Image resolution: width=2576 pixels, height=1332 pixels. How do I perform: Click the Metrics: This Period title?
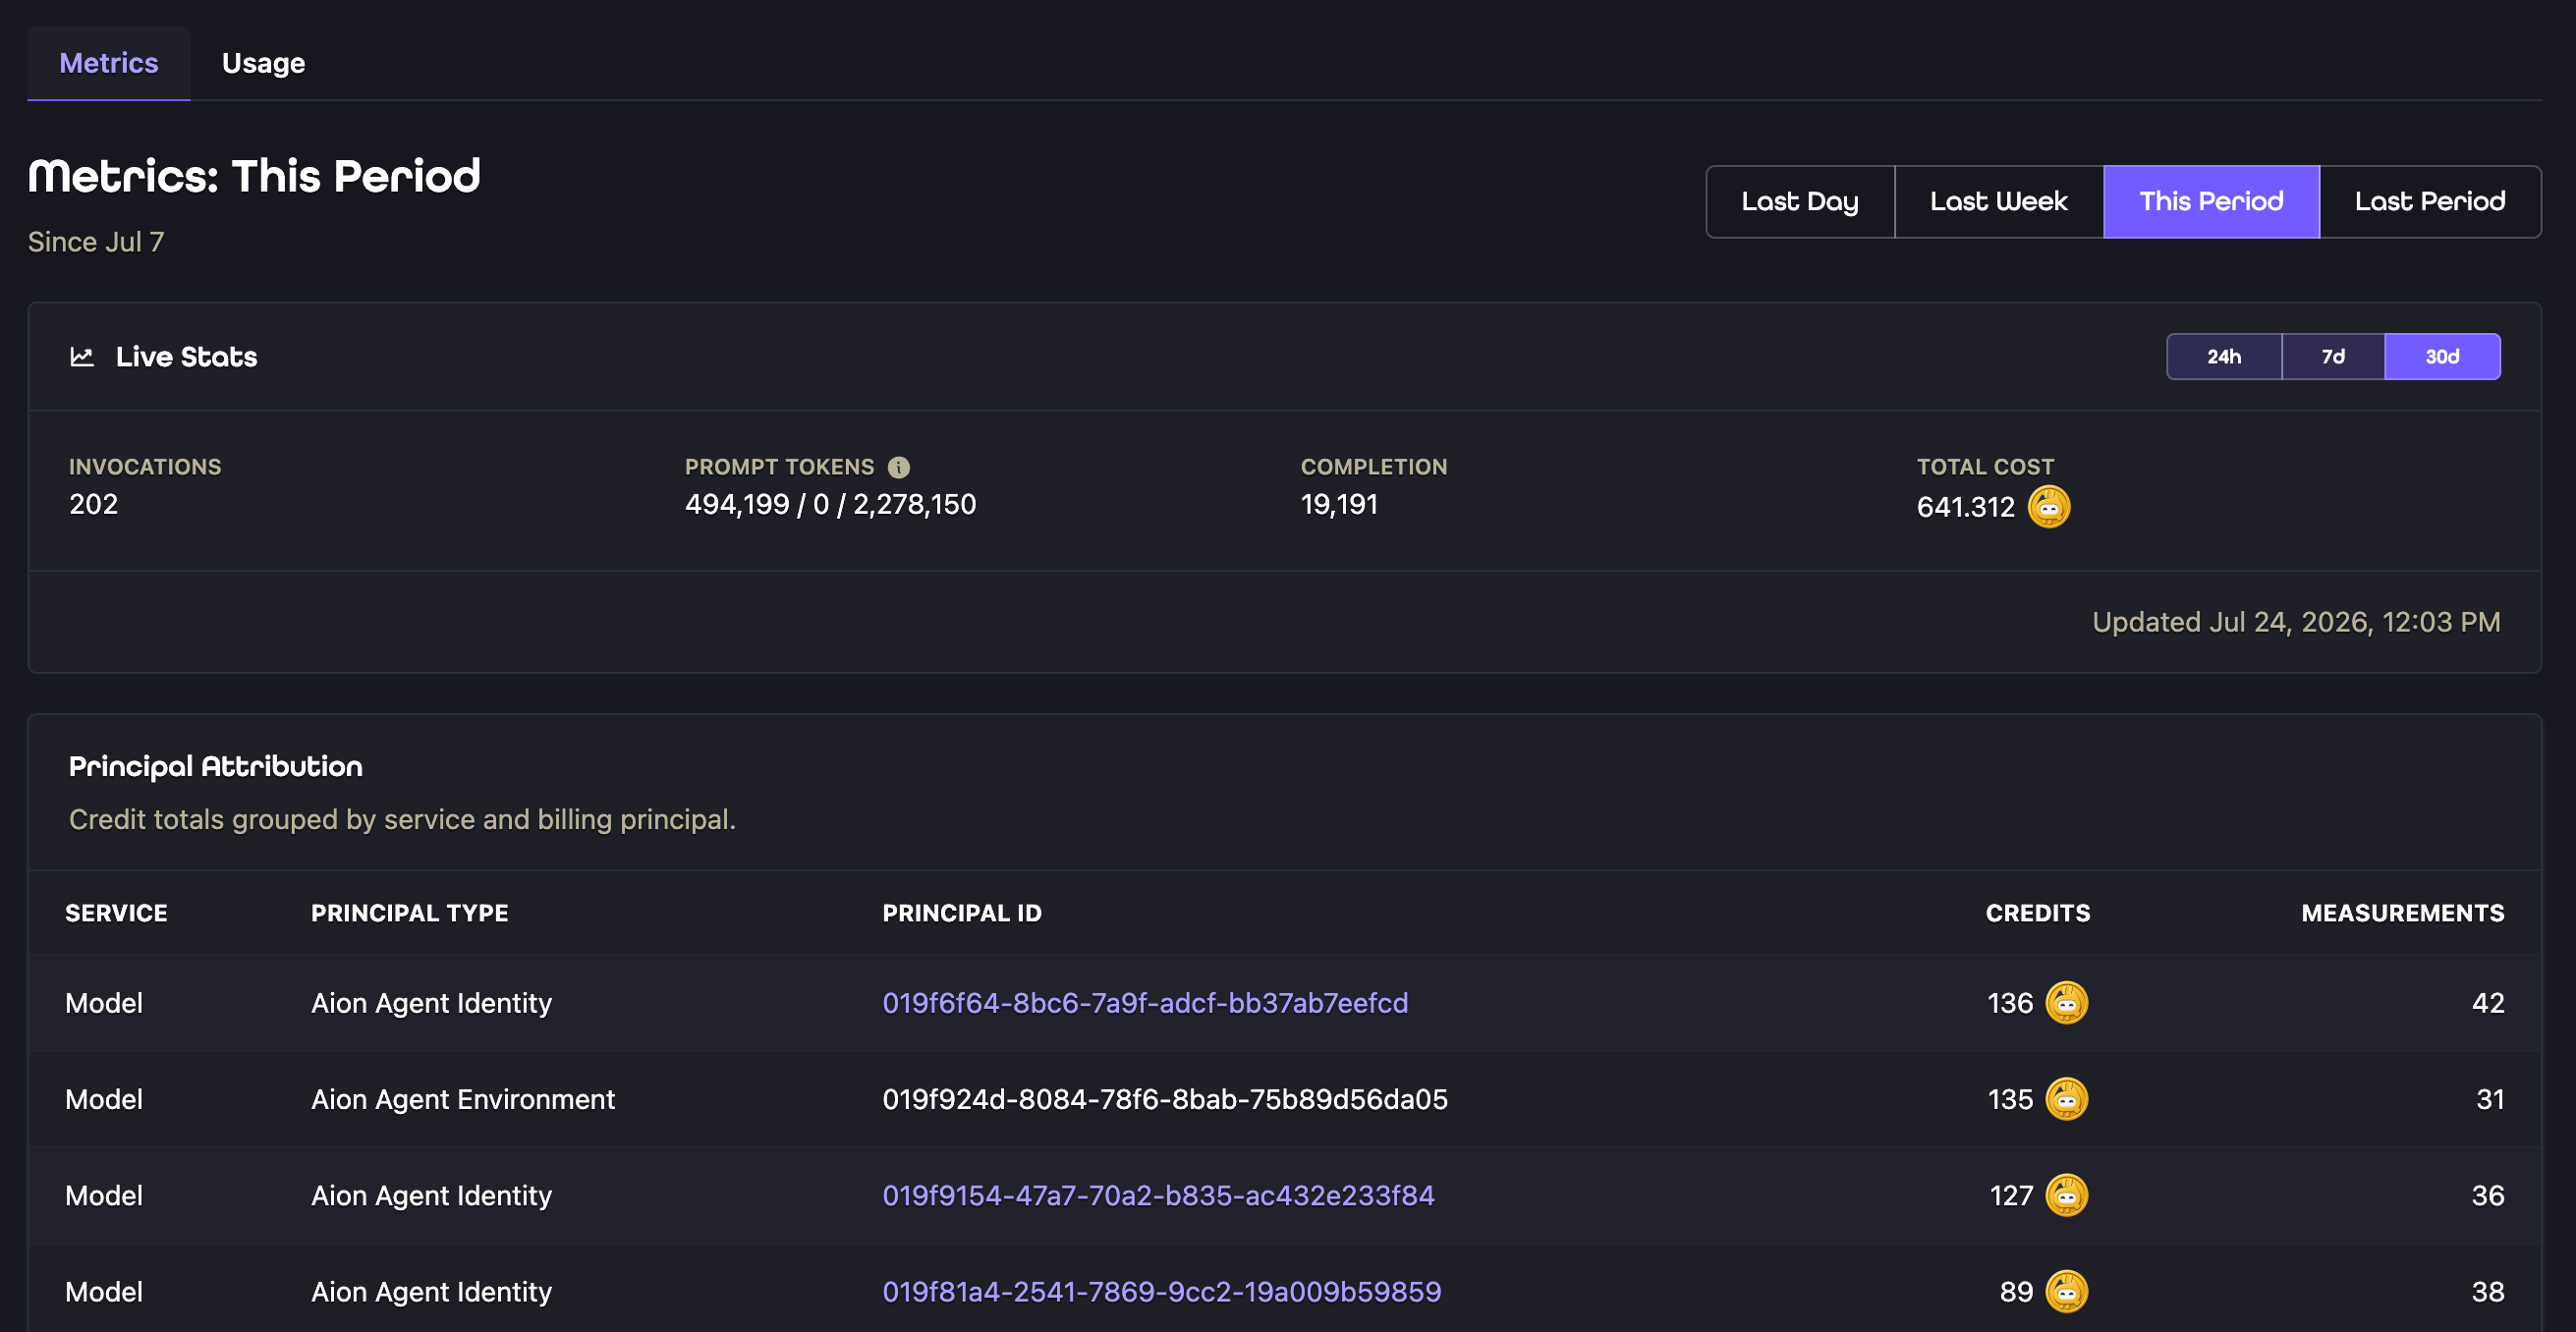[254, 176]
